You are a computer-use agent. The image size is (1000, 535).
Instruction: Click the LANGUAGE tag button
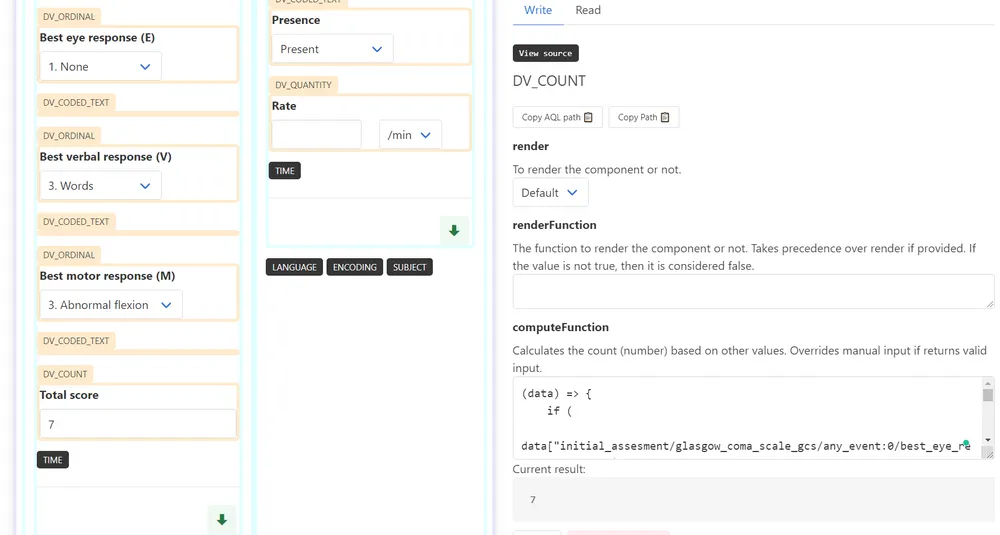click(x=294, y=267)
